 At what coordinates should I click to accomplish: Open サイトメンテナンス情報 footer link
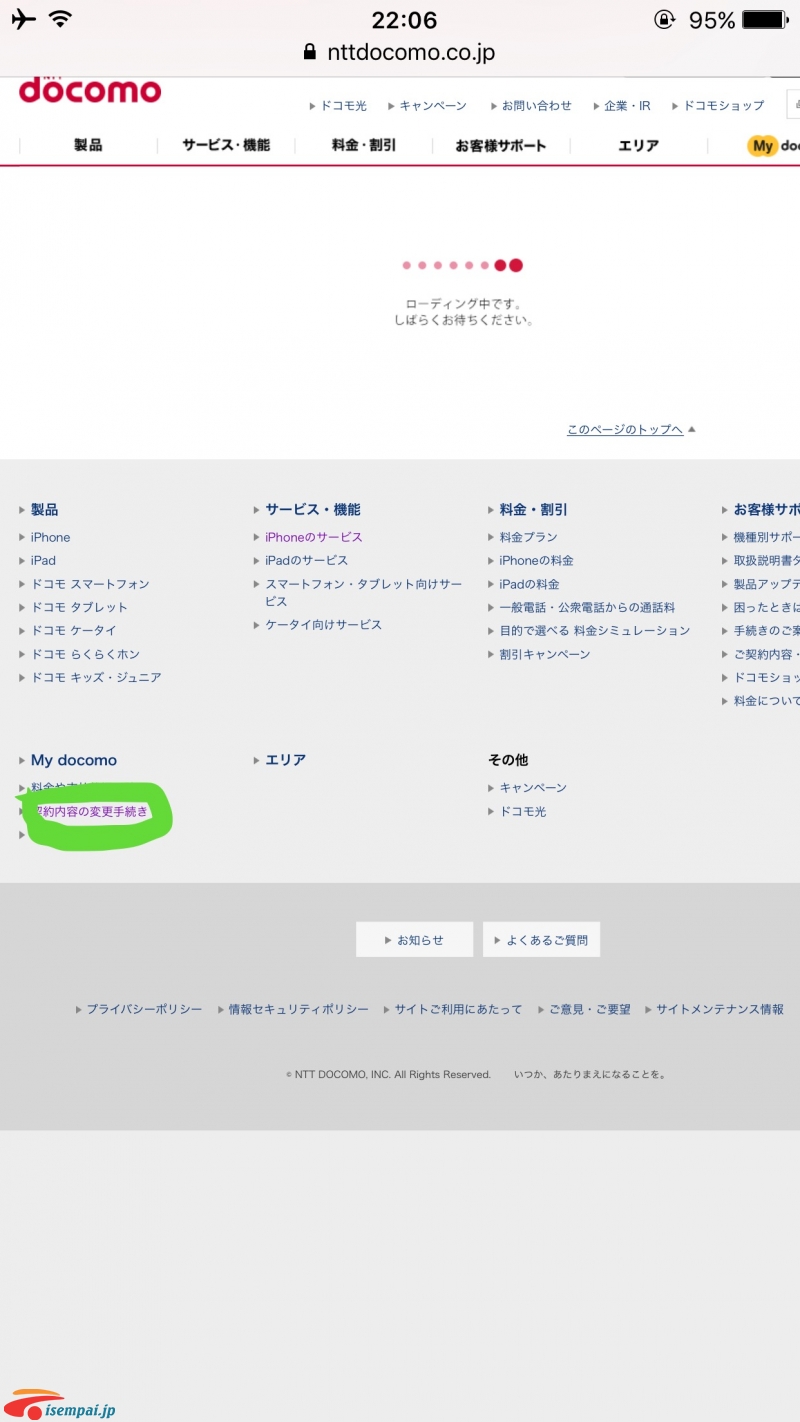click(720, 1010)
